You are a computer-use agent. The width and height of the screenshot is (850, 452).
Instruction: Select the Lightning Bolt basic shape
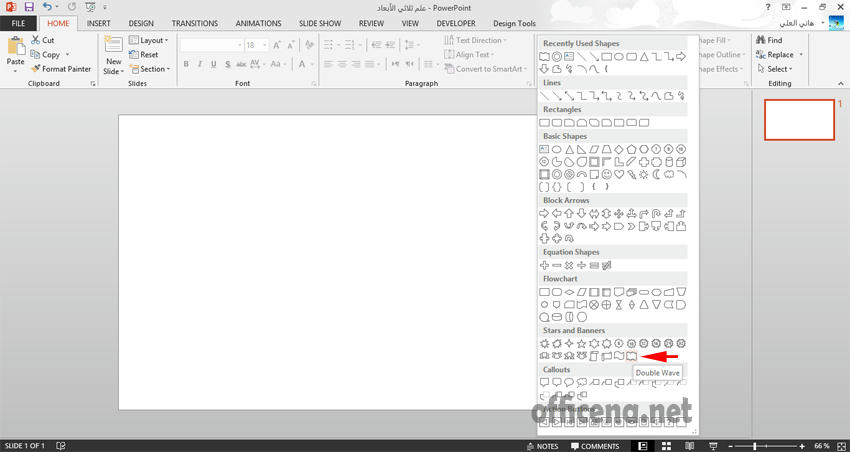(632, 174)
